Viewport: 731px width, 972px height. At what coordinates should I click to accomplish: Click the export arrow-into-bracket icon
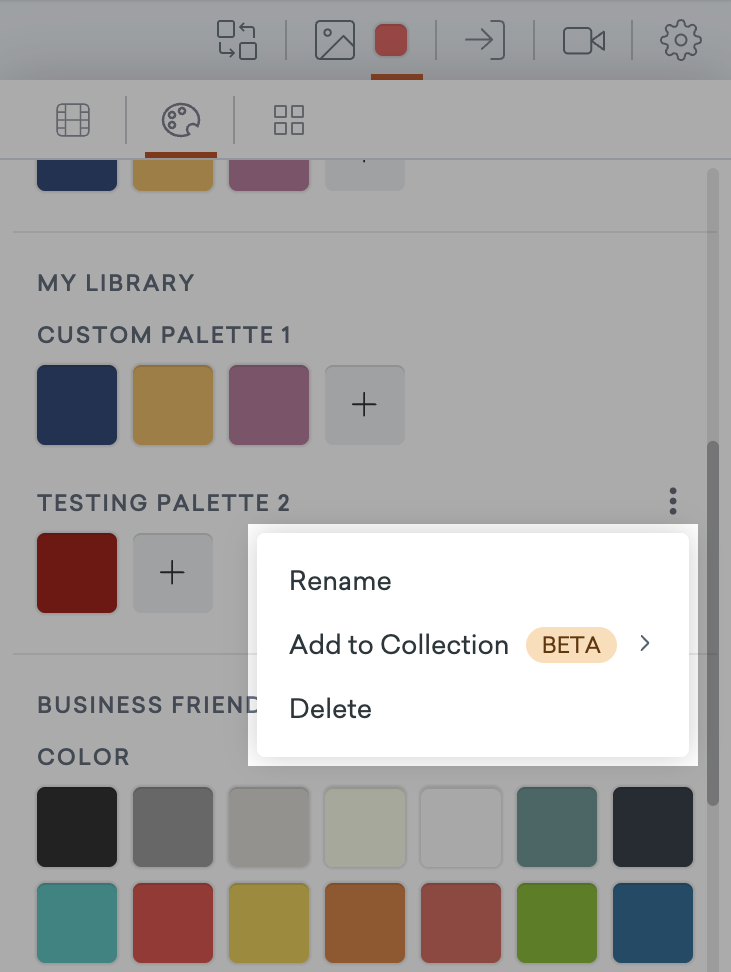[485, 40]
